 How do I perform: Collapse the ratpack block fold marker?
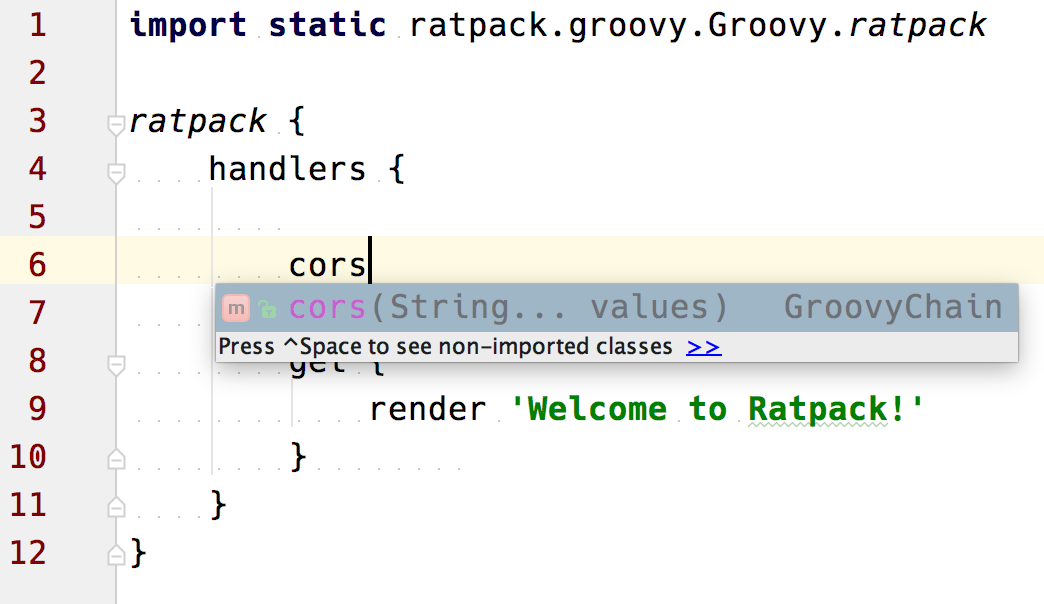tap(116, 125)
